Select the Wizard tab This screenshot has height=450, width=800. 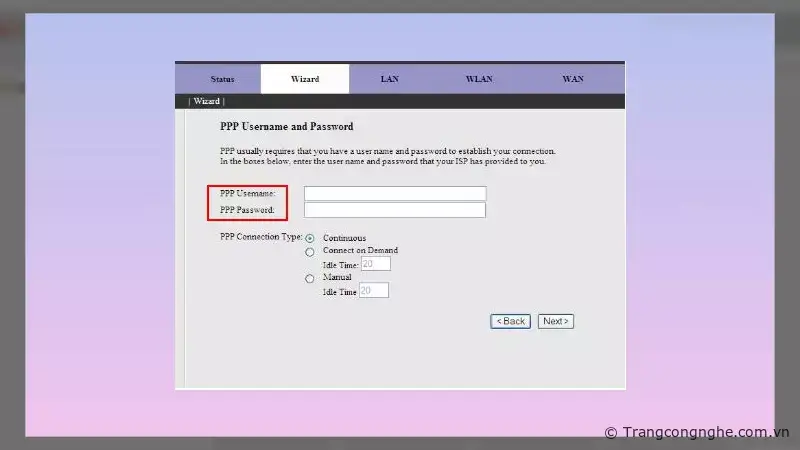click(305, 79)
